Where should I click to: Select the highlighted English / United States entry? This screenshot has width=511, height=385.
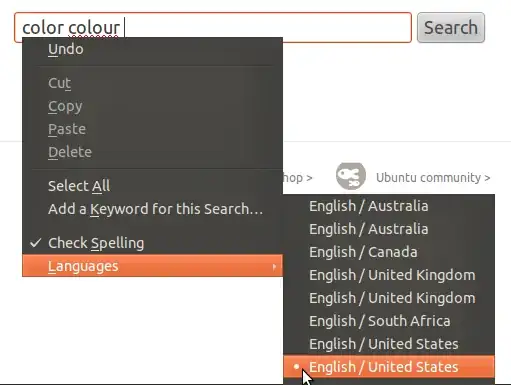tap(389, 367)
